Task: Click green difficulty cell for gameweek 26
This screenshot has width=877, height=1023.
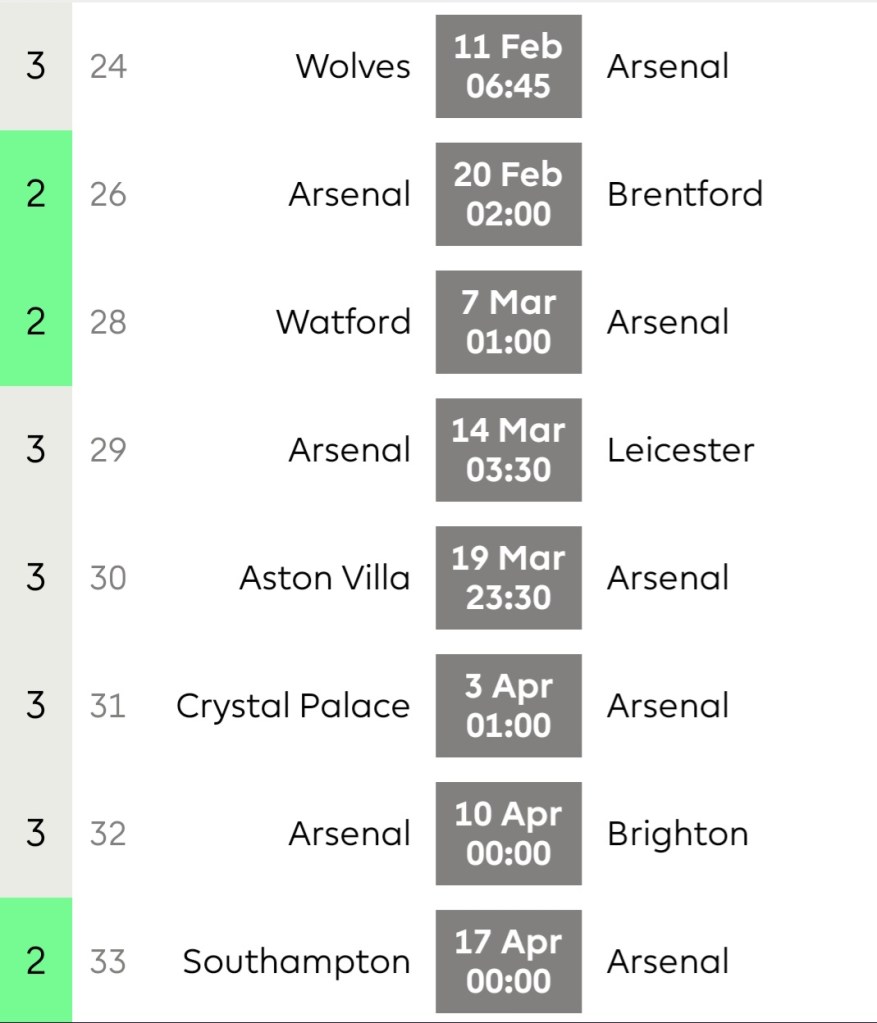Action: point(36,194)
